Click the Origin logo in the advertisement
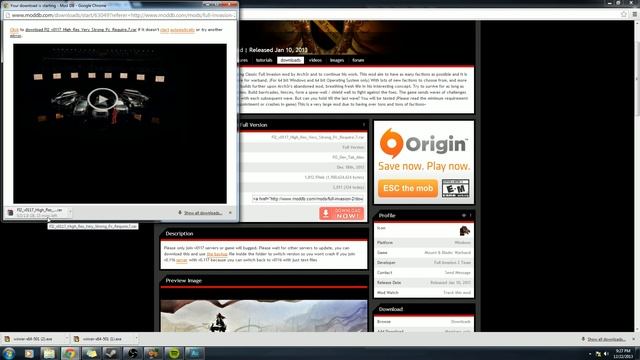The width and height of the screenshot is (640, 360). pyautogui.click(x=423, y=143)
